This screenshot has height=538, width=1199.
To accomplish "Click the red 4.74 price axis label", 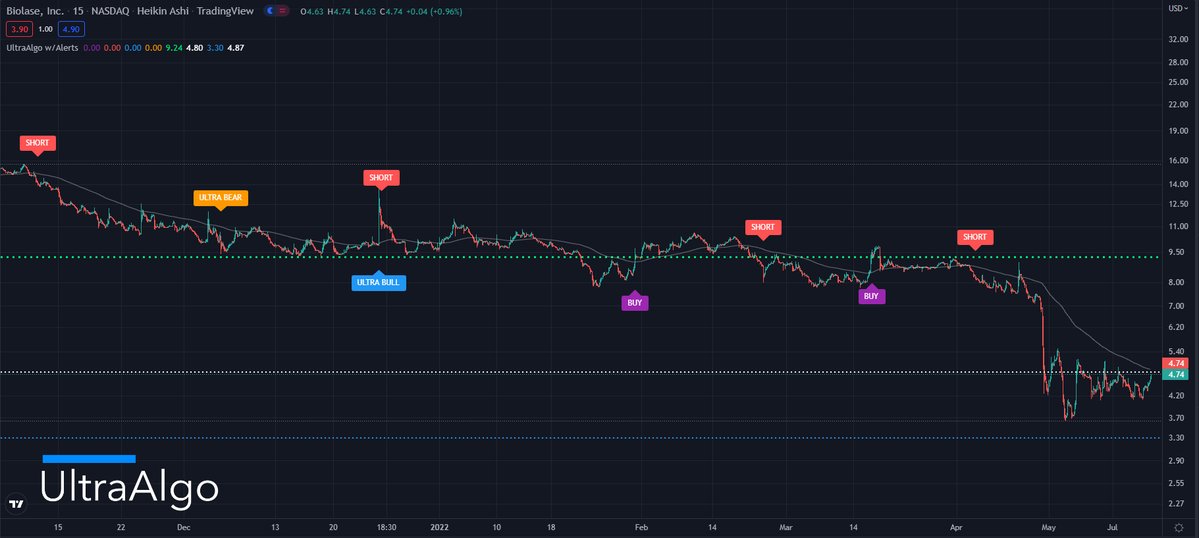I will tap(1176, 363).
